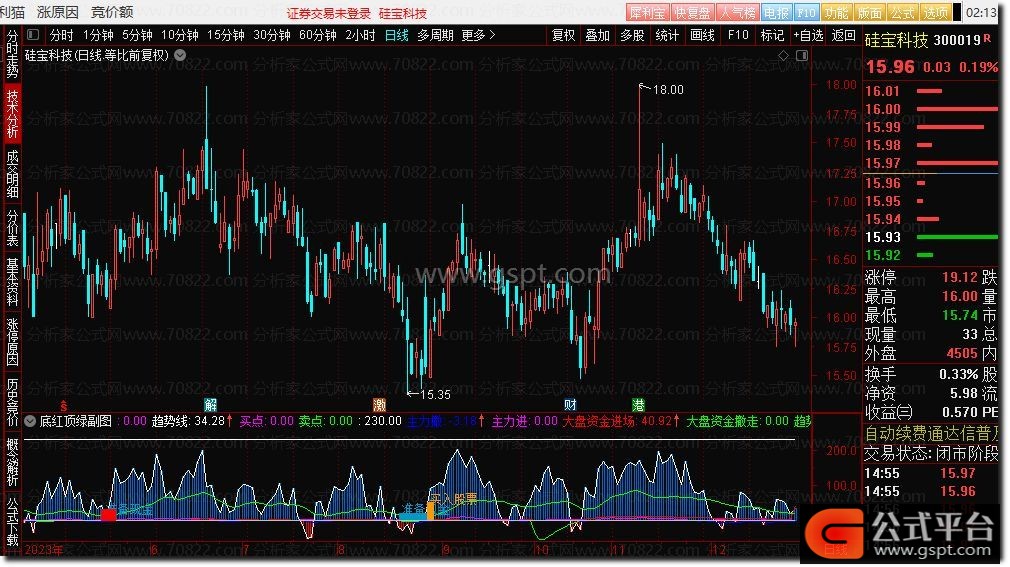This screenshot has width=1010, height=567.
Task: Click the 港 event marker icon
Action: click(x=638, y=405)
